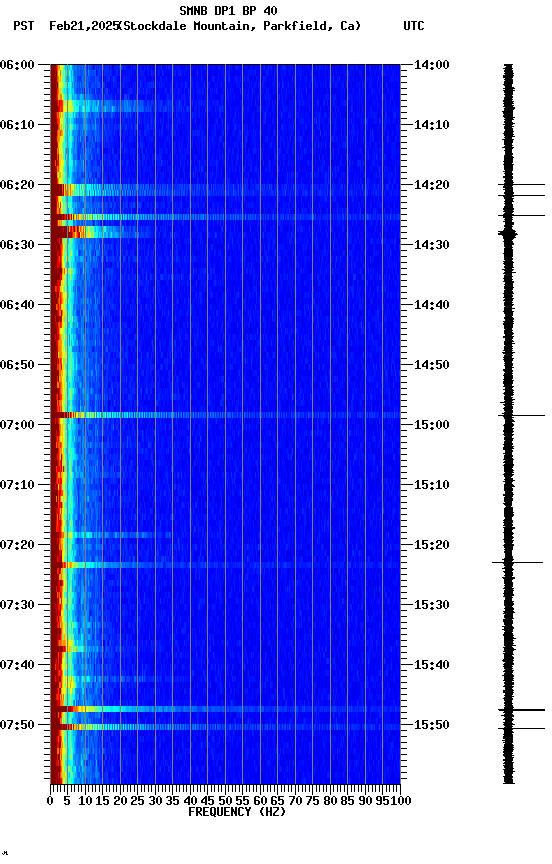
Task: Click the 15:50 UTC time label
Action: 432,725
